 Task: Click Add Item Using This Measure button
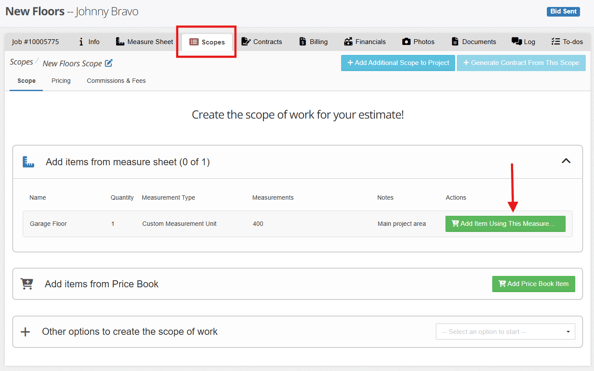[x=505, y=224]
